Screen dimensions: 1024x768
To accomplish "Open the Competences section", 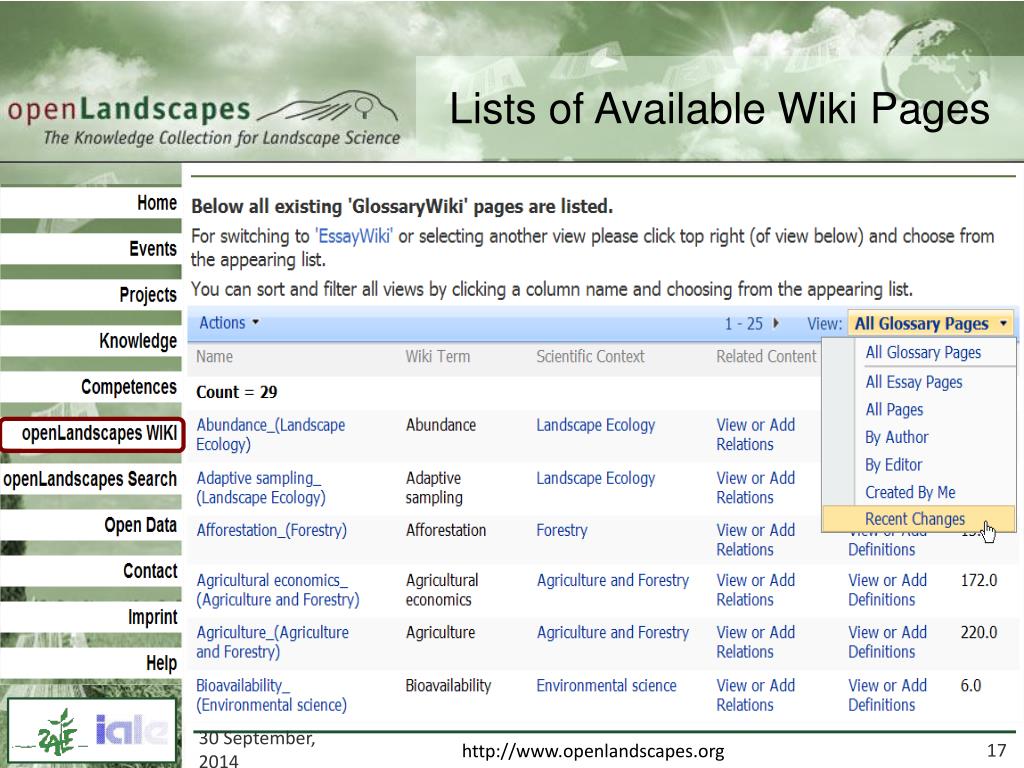I will click(129, 387).
